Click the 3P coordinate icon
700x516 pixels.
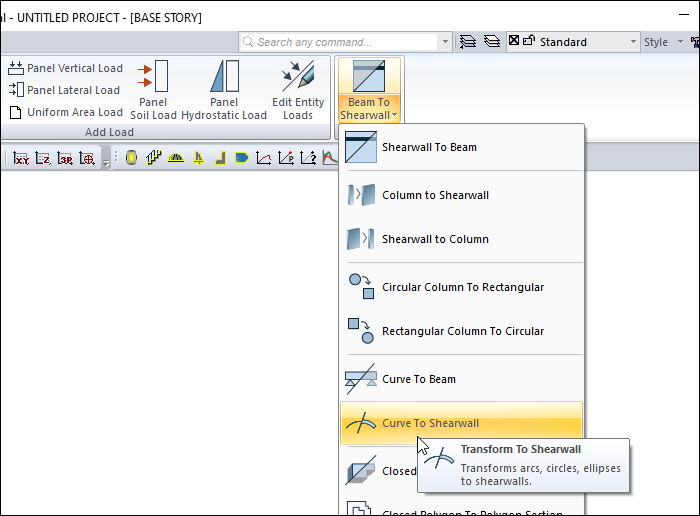pyautogui.click(x=65, y=158)
